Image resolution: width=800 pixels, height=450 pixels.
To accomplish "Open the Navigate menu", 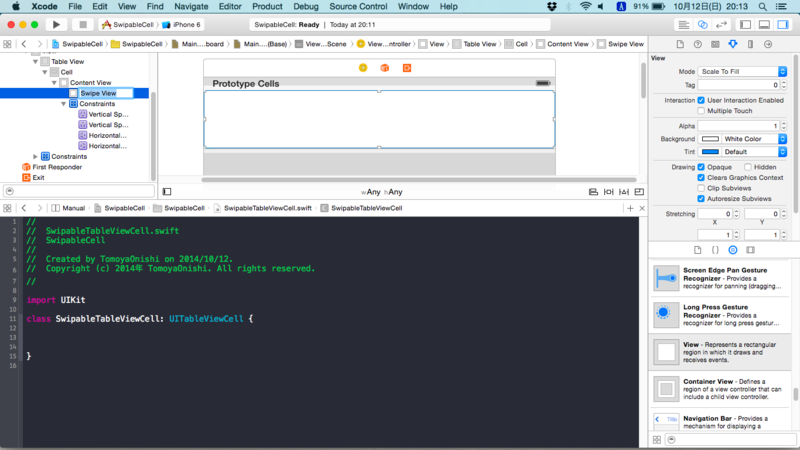I will 191,6.
